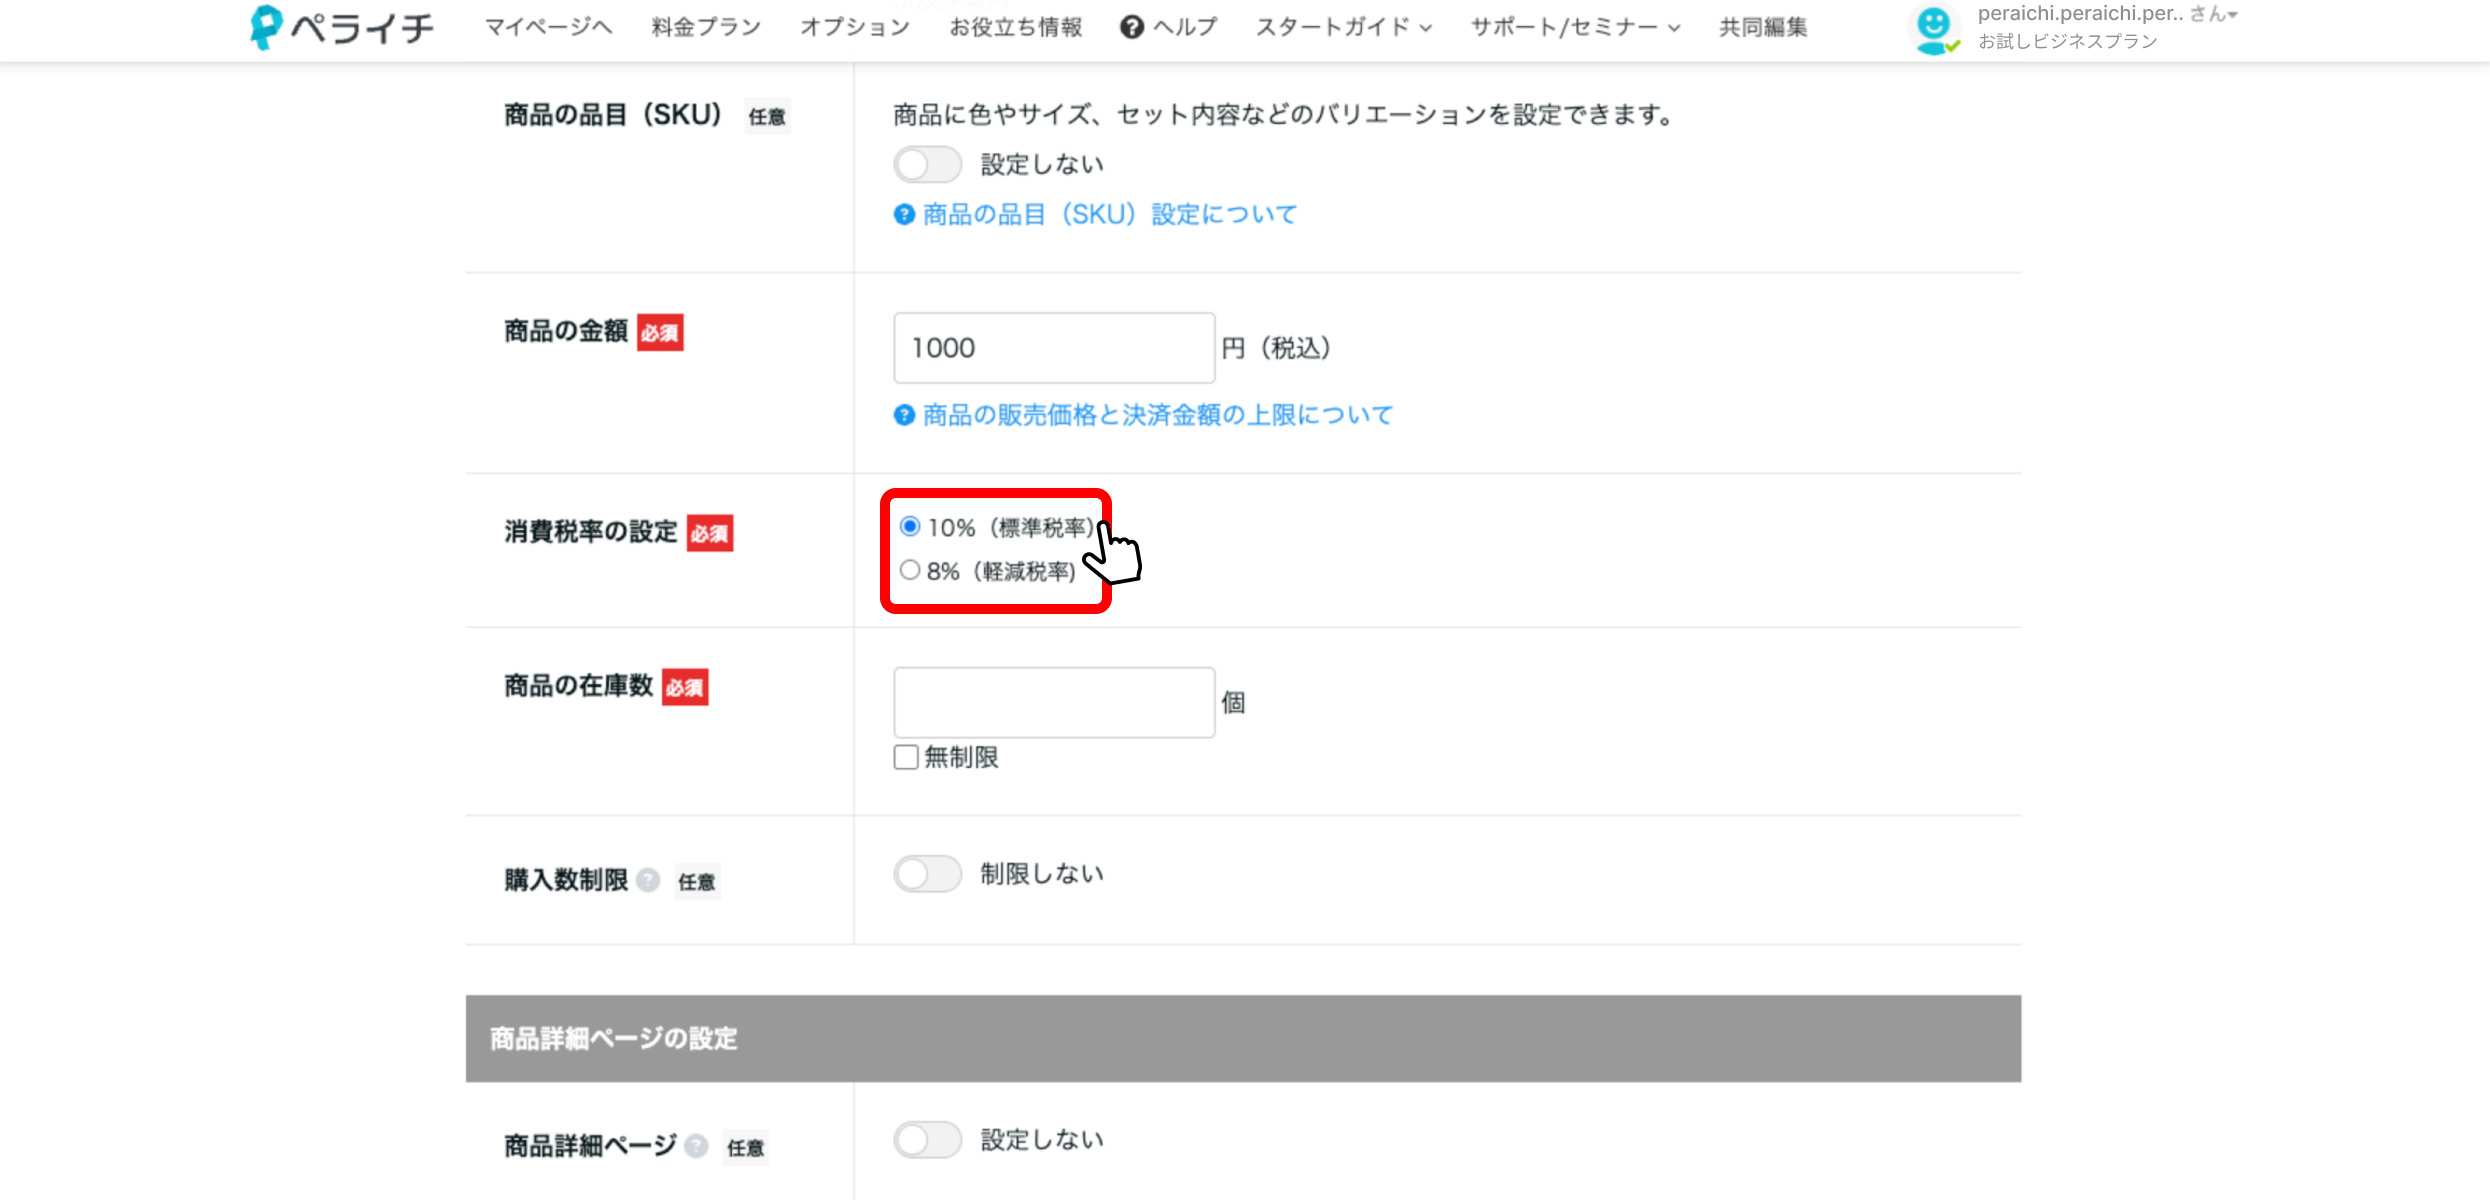2490x1200 pixels.
Task: Click the 消費税率の設定 label
Action: 591,532
